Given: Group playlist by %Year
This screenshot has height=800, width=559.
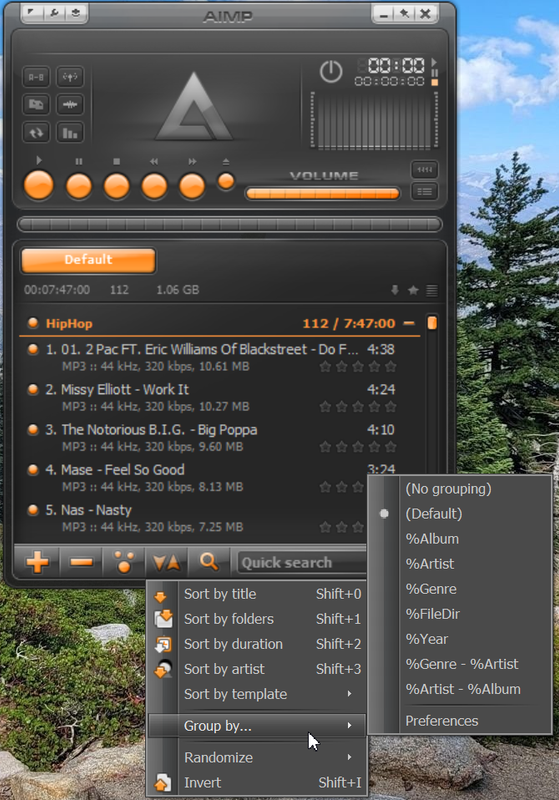Looking at the screenshot, I should pyautogui.click(x=460, y=639).
